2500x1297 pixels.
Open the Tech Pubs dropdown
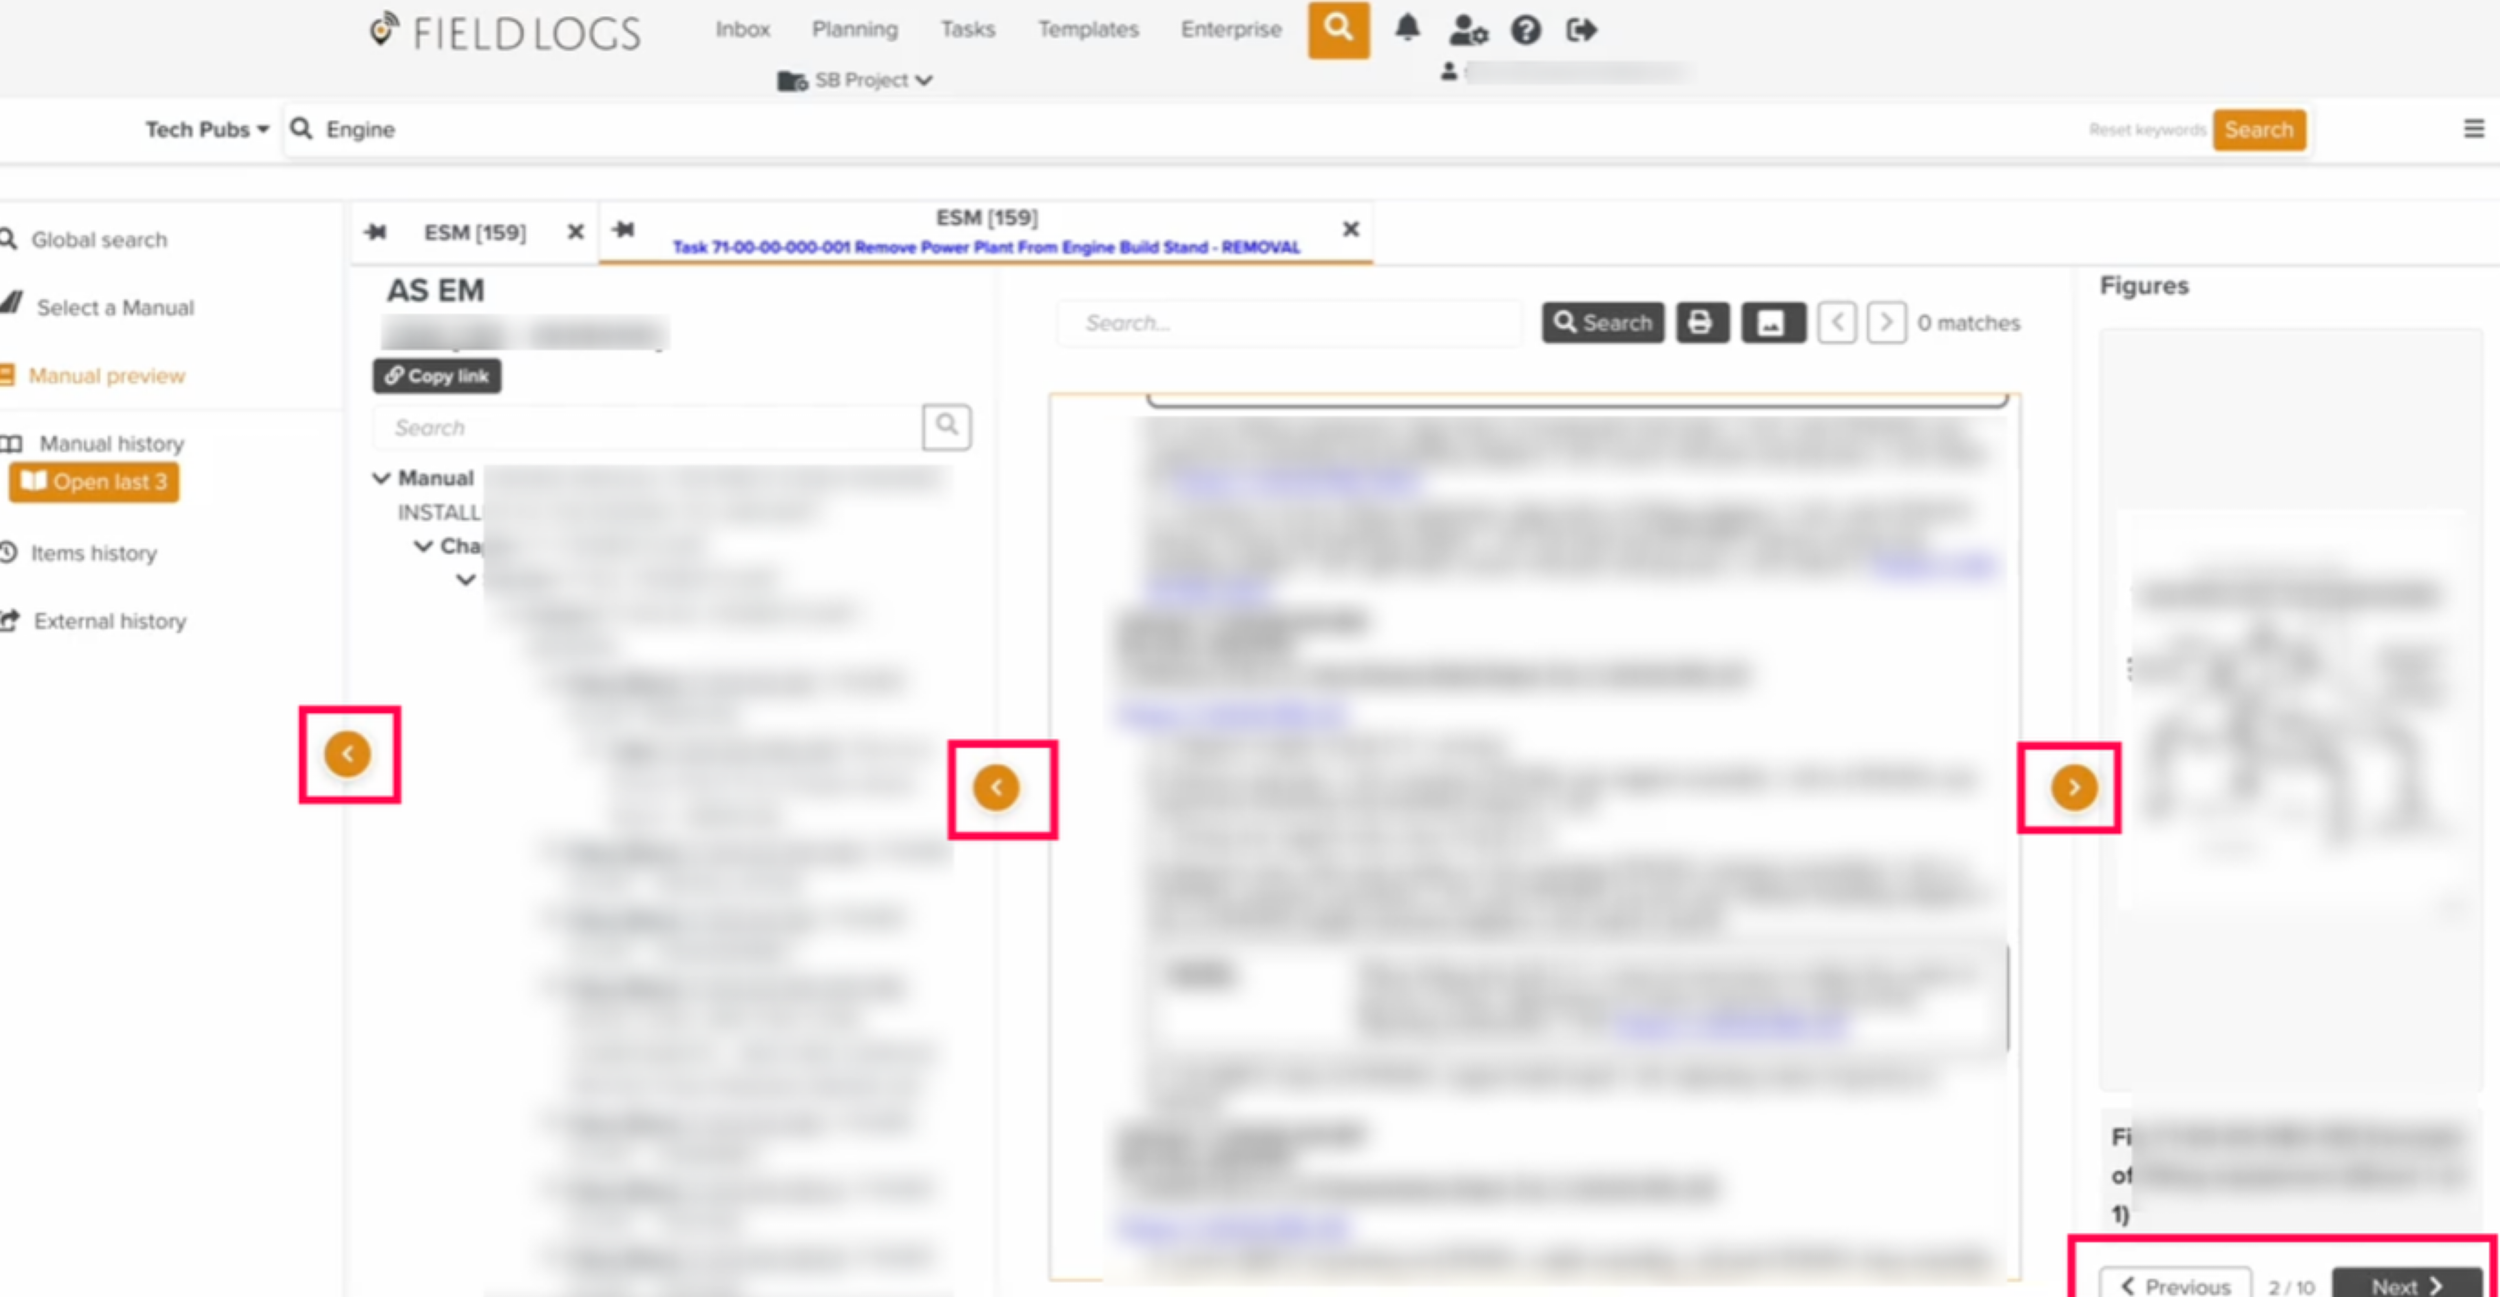click(205, 129)
